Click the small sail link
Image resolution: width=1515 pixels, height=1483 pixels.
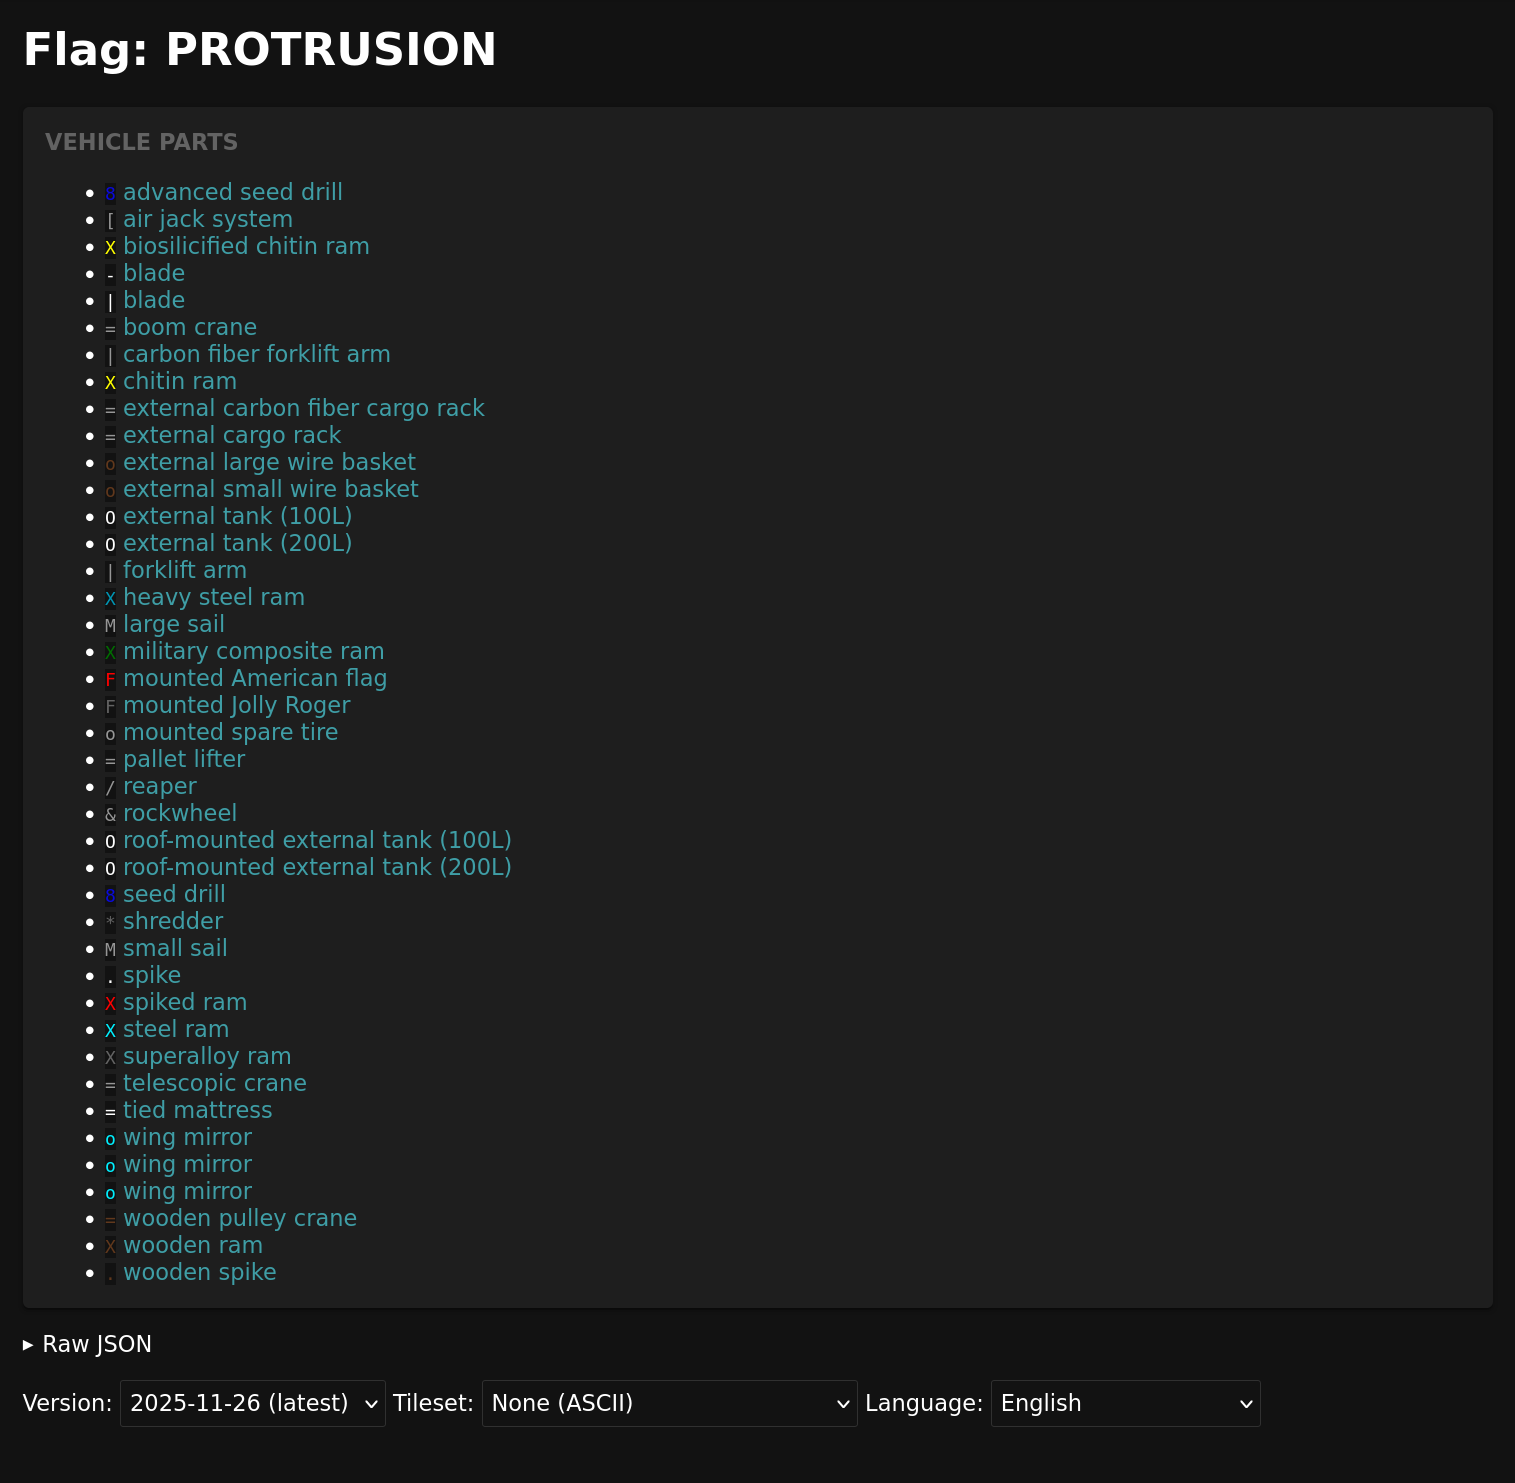(175, 948)
